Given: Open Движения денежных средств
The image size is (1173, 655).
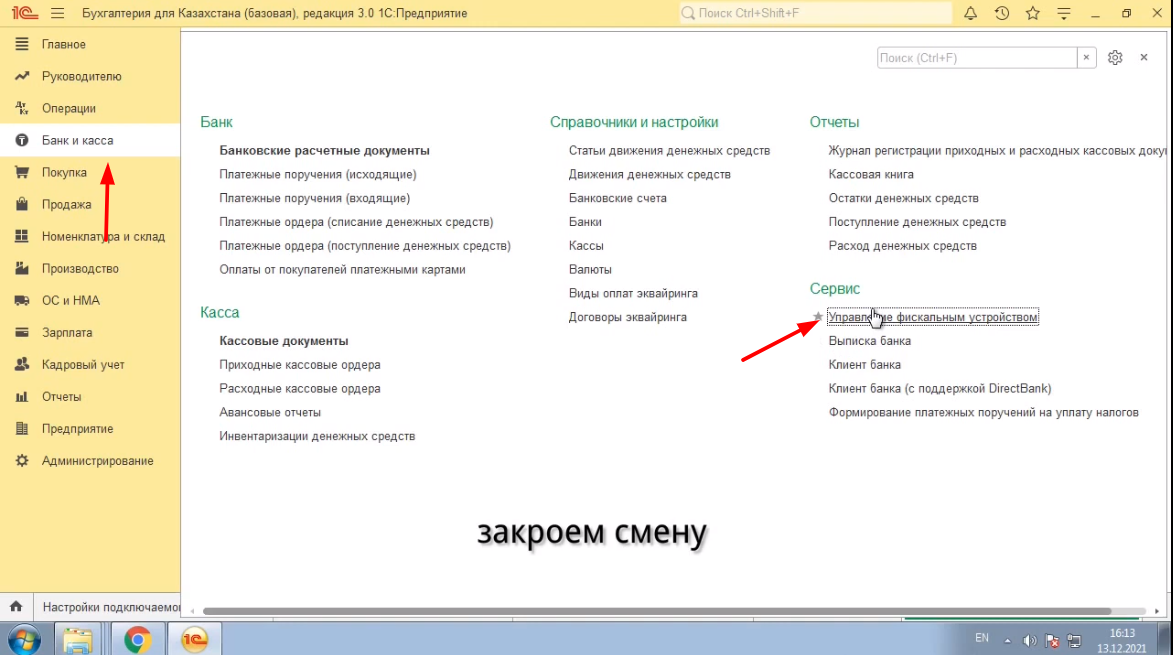Looking at the screenshot, I should [x=649, y=174].
